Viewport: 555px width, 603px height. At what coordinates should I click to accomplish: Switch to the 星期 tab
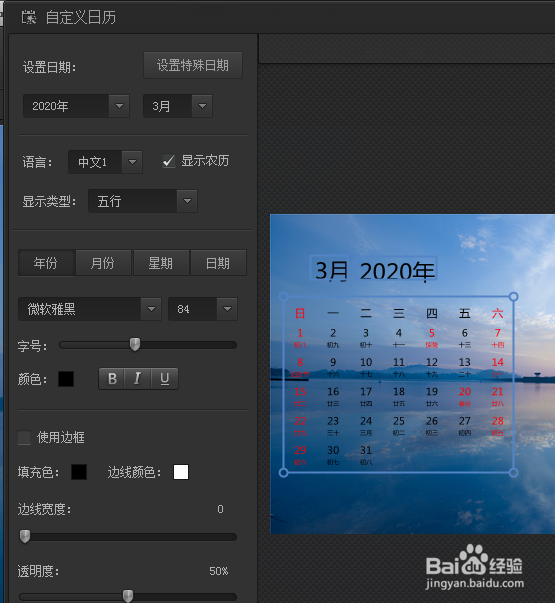tap(161, 263)
